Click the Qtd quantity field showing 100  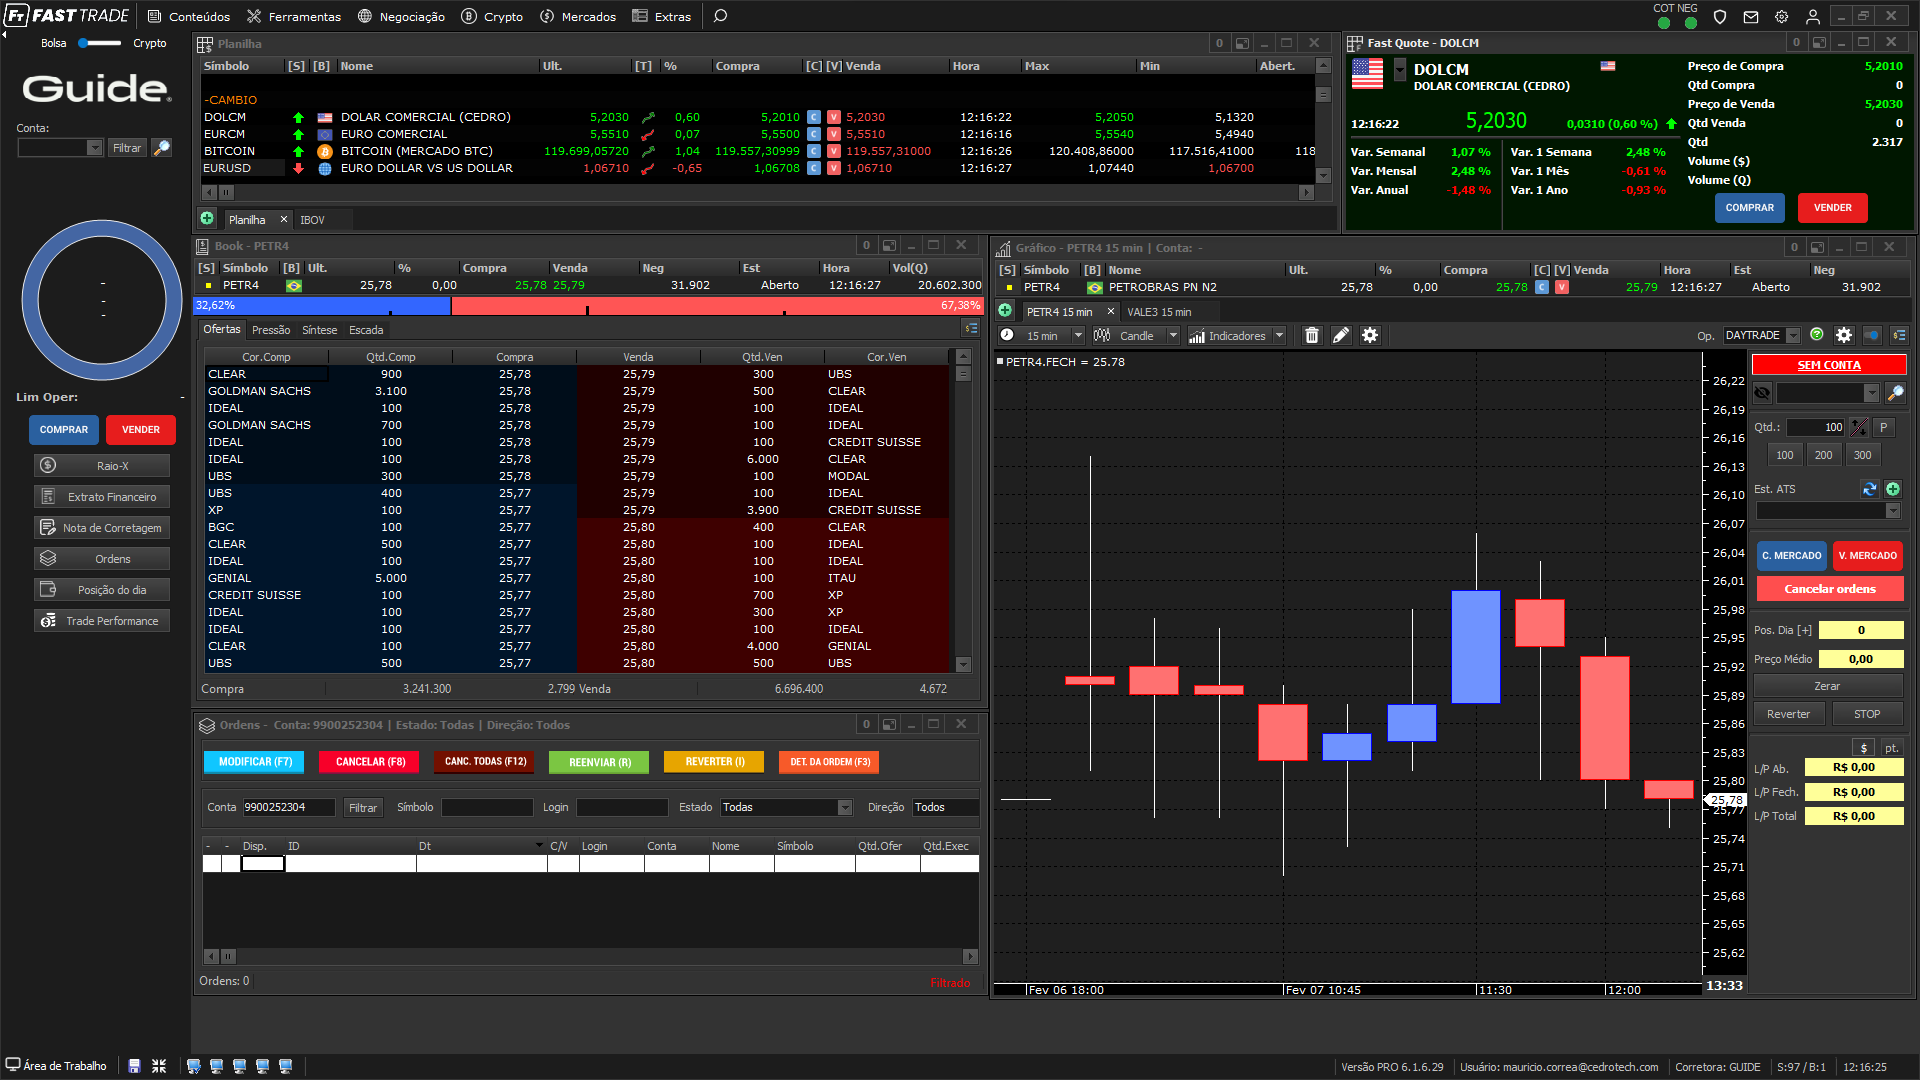[x=1815, y=427]
